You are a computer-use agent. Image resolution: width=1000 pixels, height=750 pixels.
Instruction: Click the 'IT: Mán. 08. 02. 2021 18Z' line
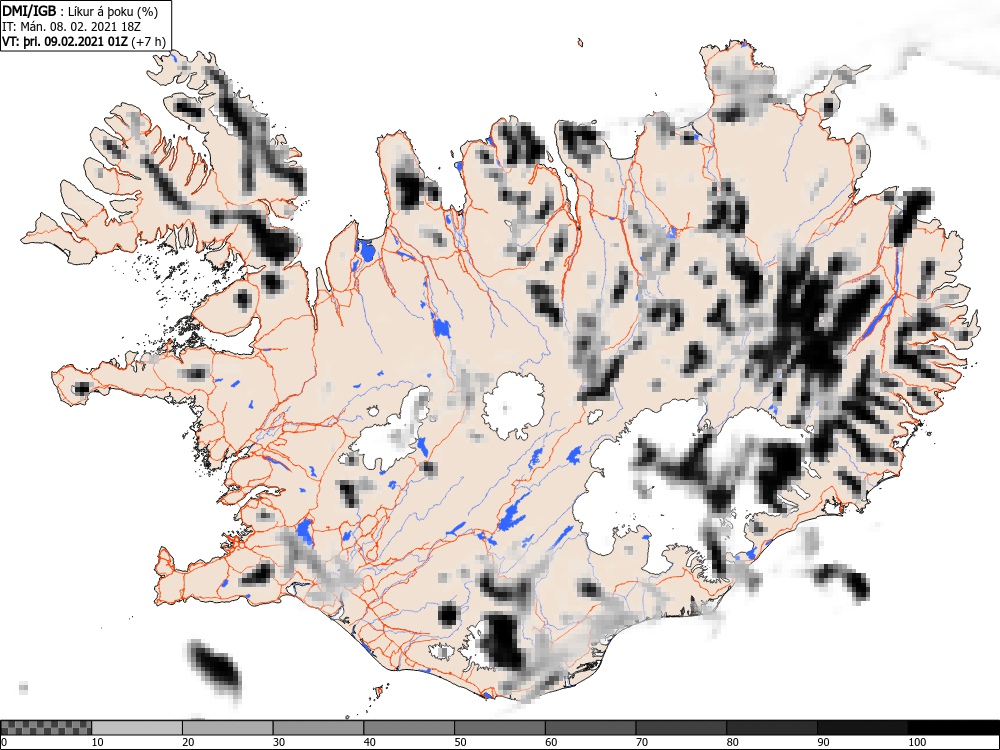(71, 27)
